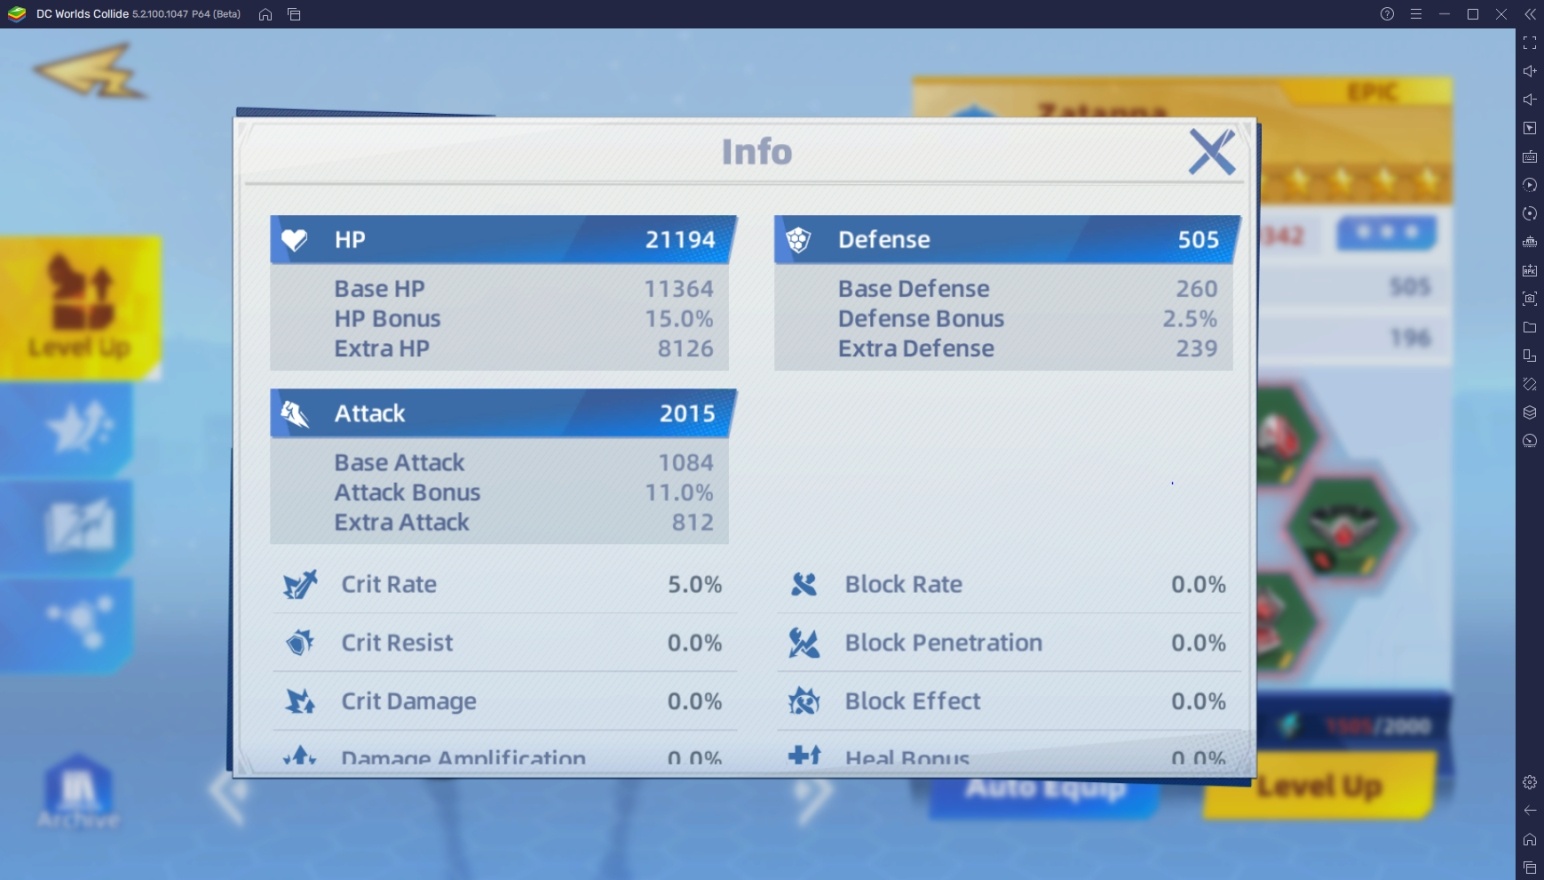
Task: Click the Crit Rate icon
Action: click(x=300, y=584)
